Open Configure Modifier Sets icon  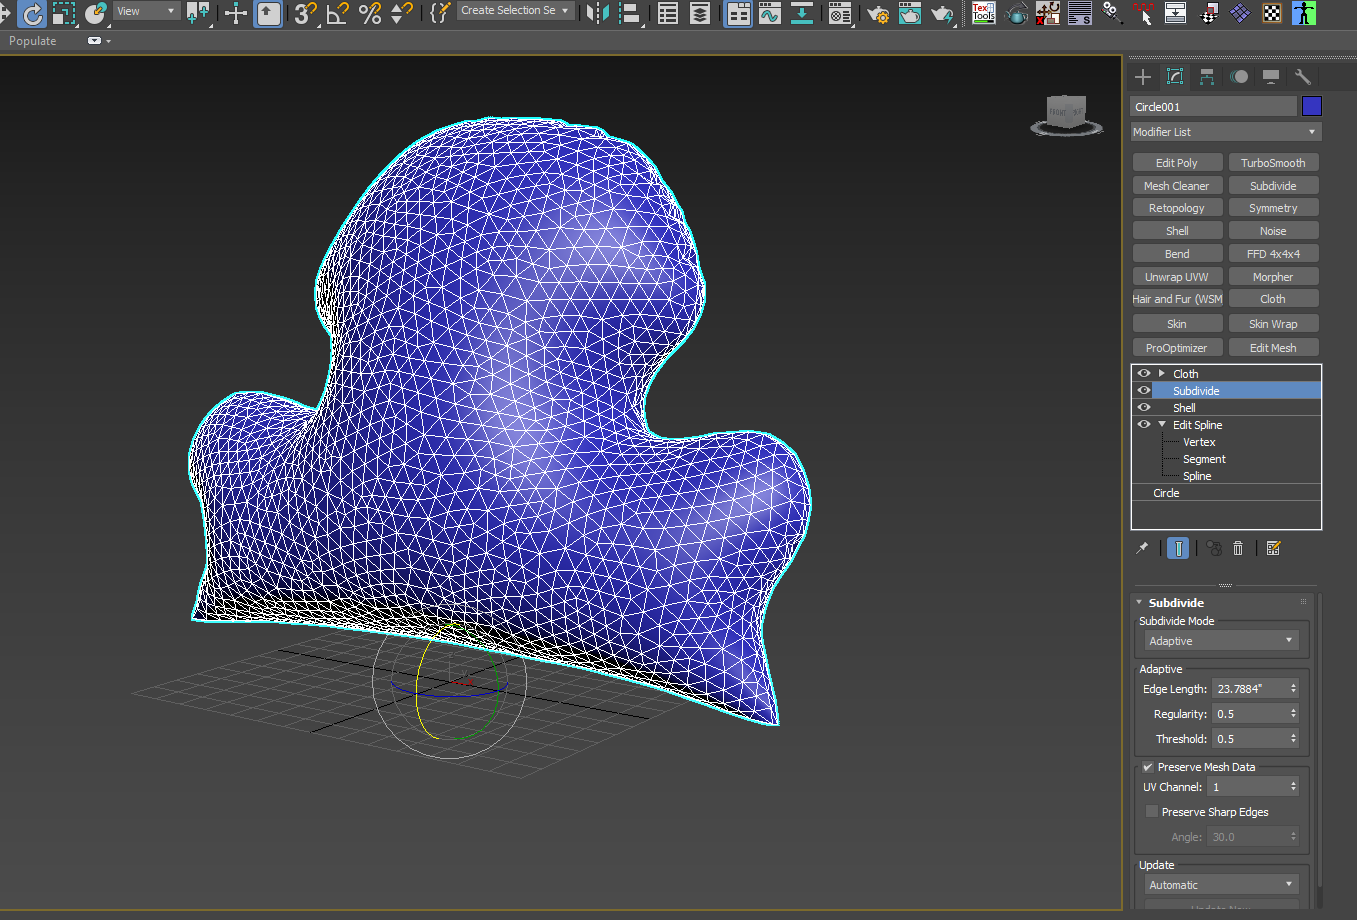pos(1273,548)
